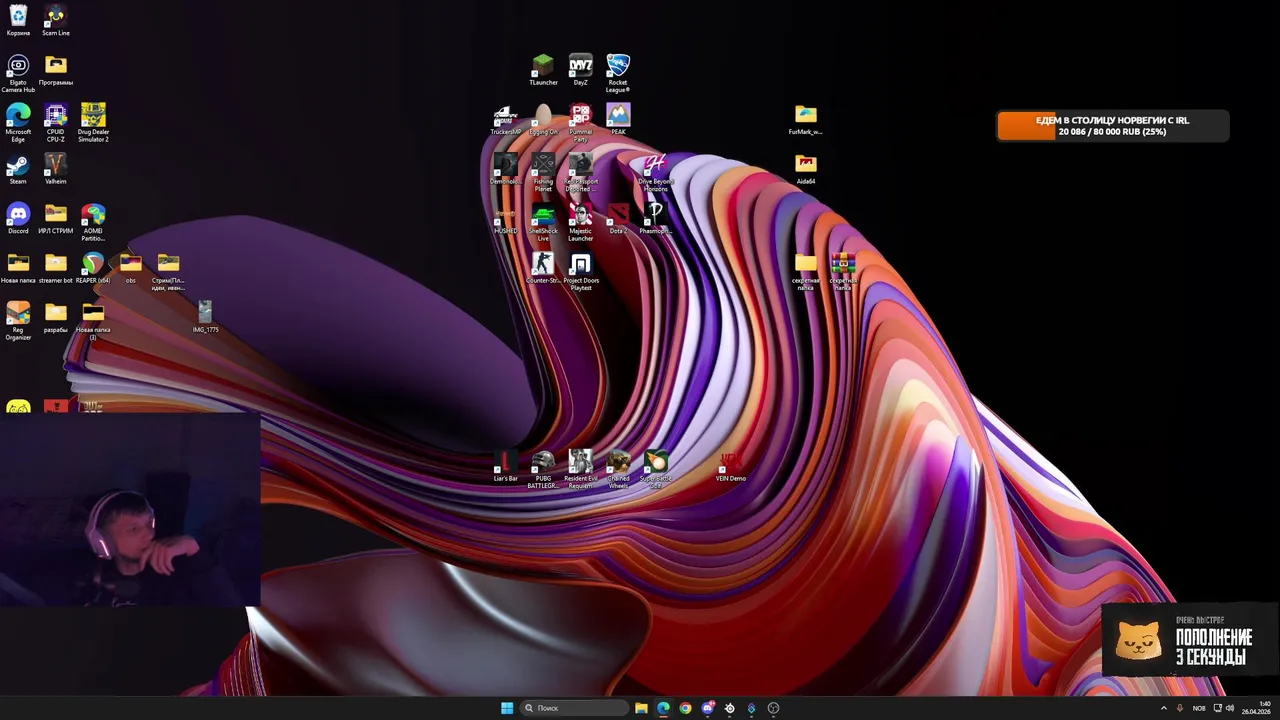Open the FurMark folder
Screen dimensions: 1280x720
click(x=806, y=120)
